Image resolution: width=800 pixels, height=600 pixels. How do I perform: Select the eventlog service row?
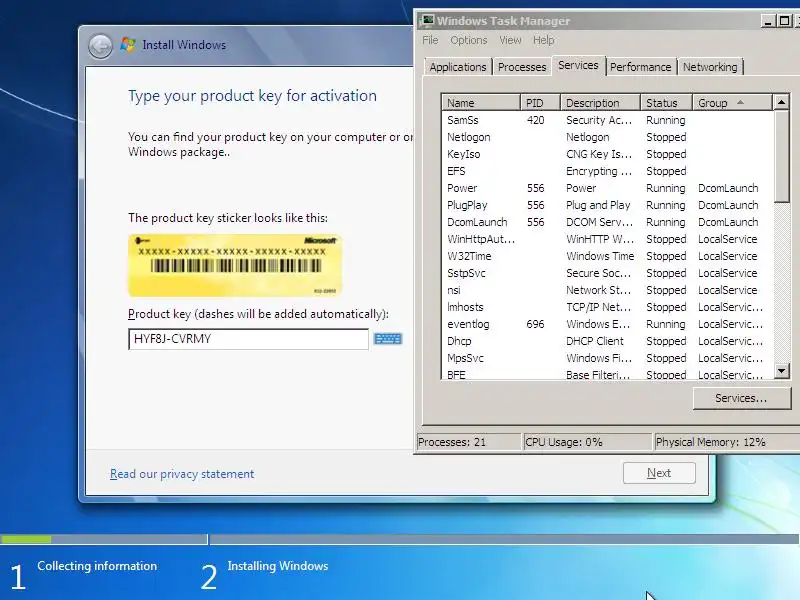click(x=607, y=324)
